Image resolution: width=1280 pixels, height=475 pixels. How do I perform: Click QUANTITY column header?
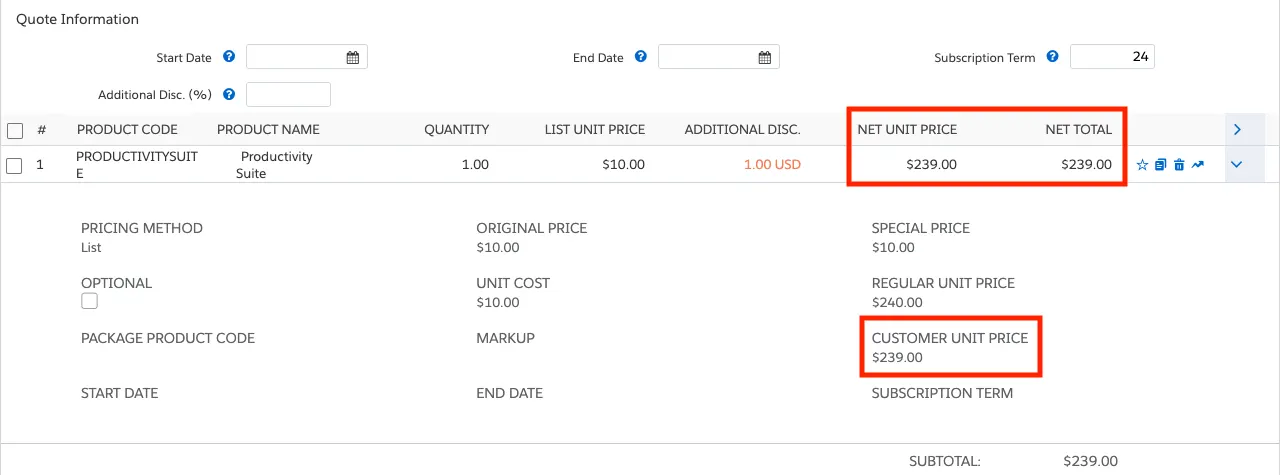tap(457, 130)
